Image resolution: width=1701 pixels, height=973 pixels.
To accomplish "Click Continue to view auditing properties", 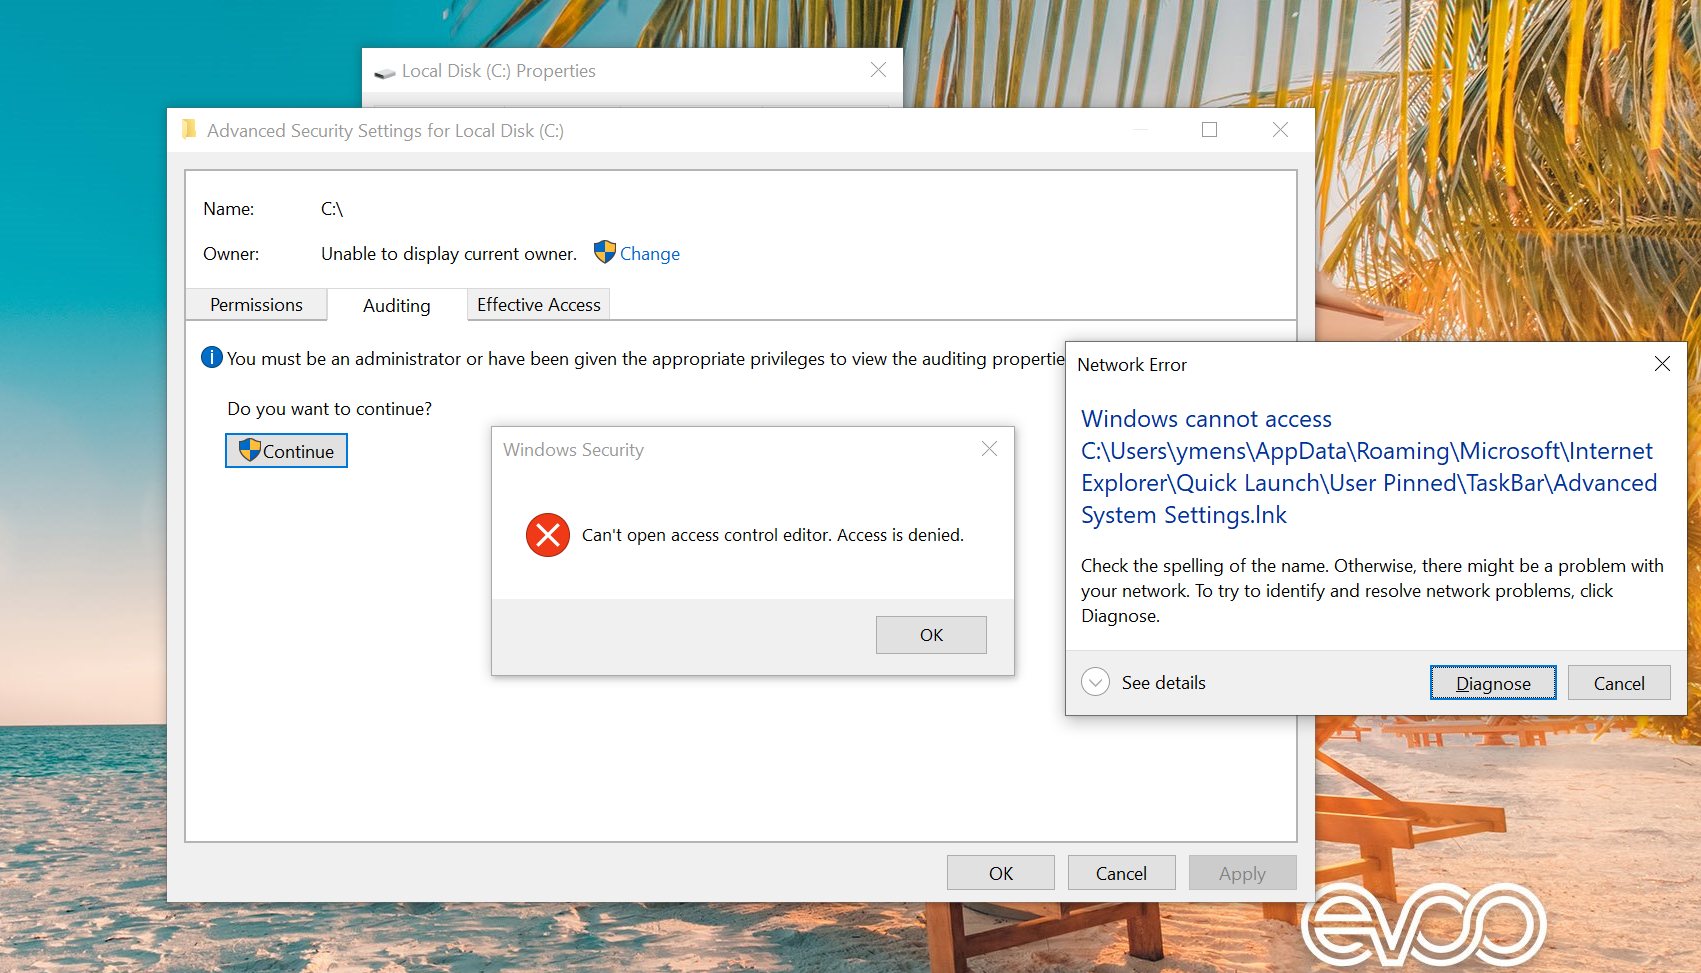I will [x=286, y=450].
